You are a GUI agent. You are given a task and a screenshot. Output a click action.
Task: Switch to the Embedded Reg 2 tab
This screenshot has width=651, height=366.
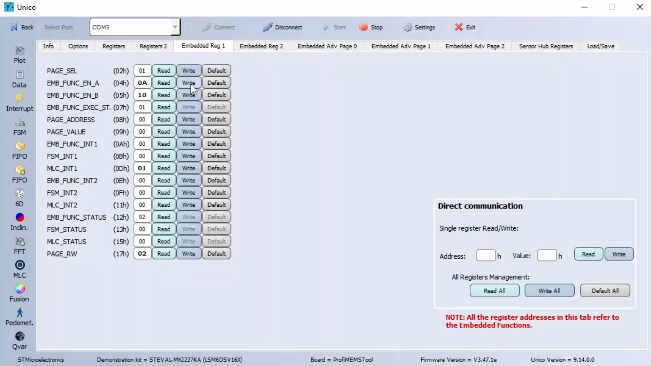pos(261,46)
